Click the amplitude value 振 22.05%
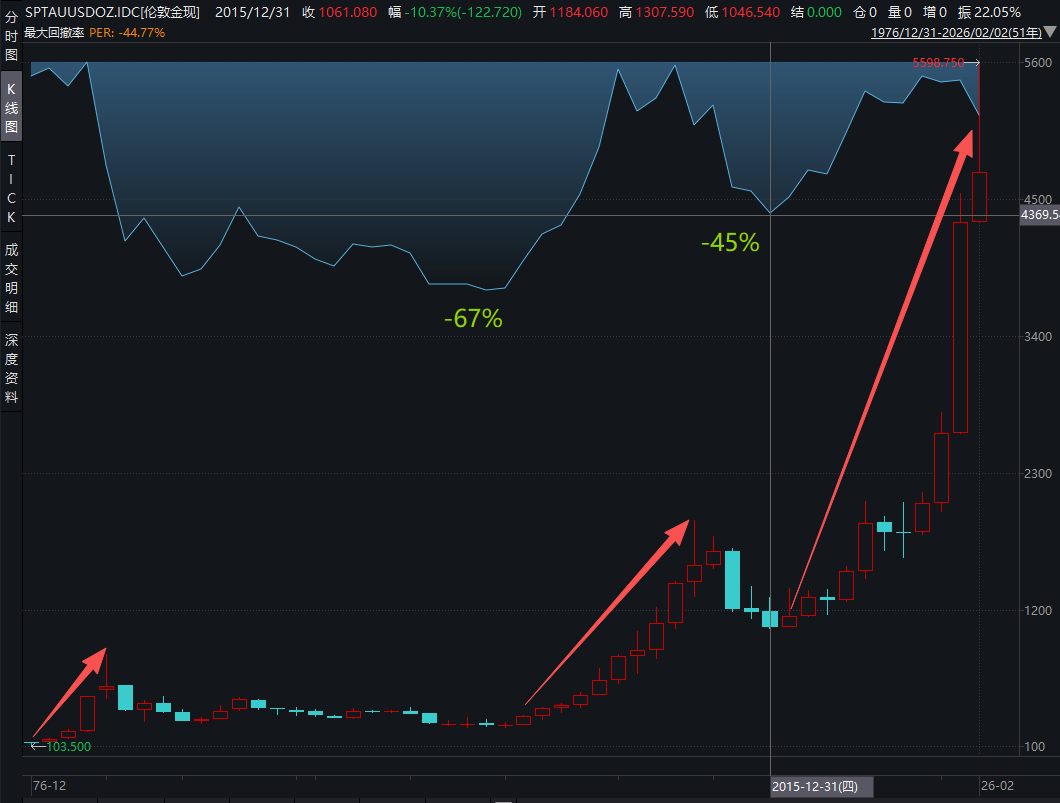 coord(989,12)
